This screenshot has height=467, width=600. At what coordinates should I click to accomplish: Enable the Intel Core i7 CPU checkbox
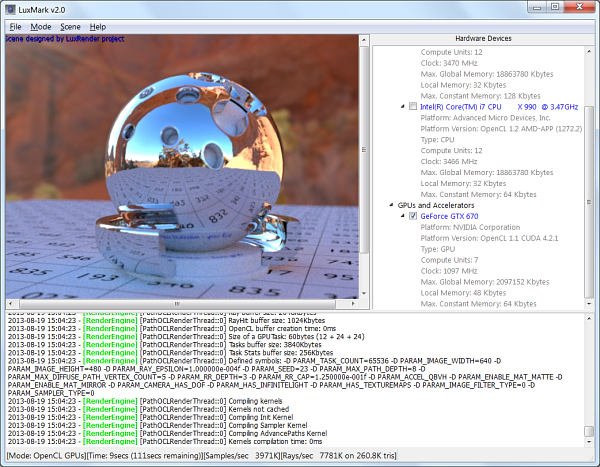pos(413,106)
